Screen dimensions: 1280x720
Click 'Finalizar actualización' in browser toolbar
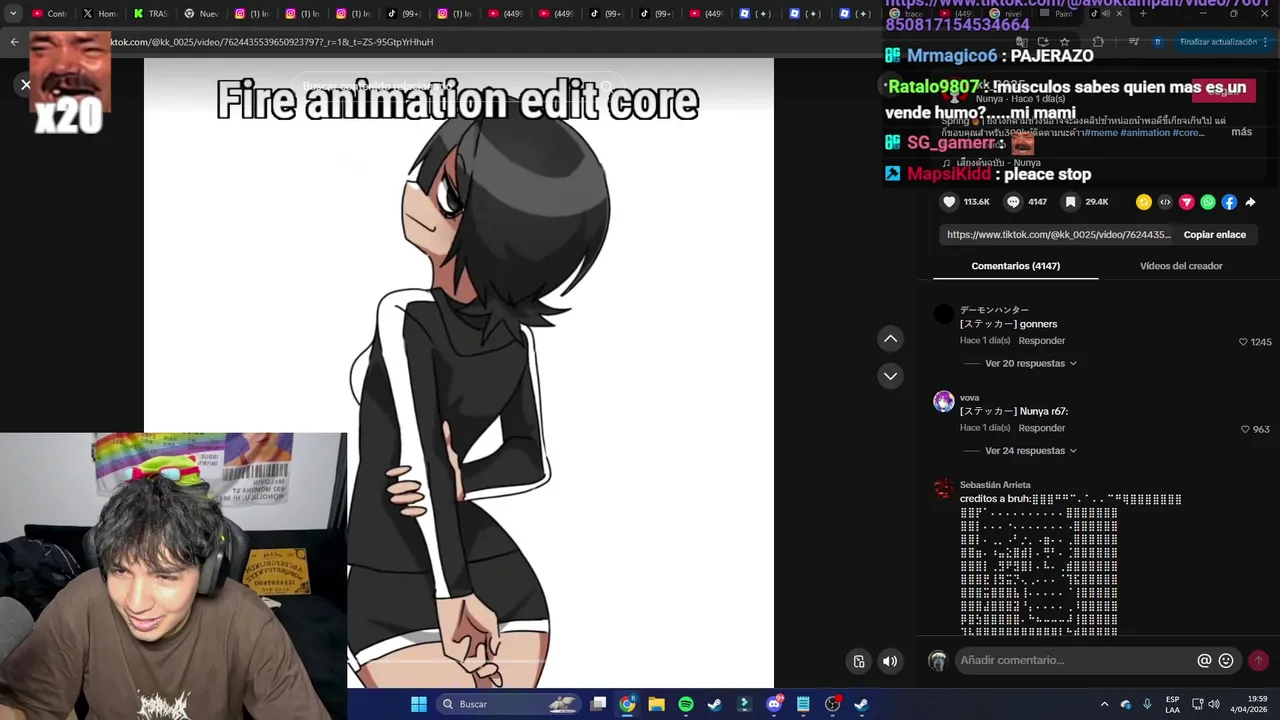[1218, 42]
